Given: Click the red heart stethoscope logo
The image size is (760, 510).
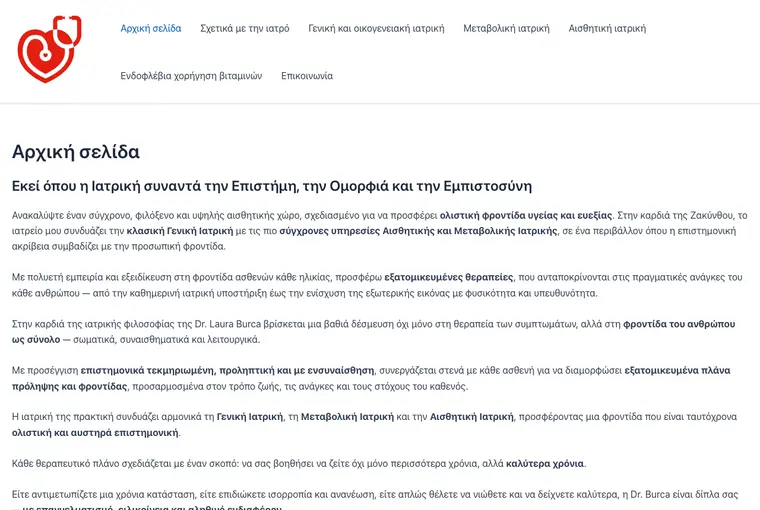Looking at the screenshot, I should click(49, 49).
